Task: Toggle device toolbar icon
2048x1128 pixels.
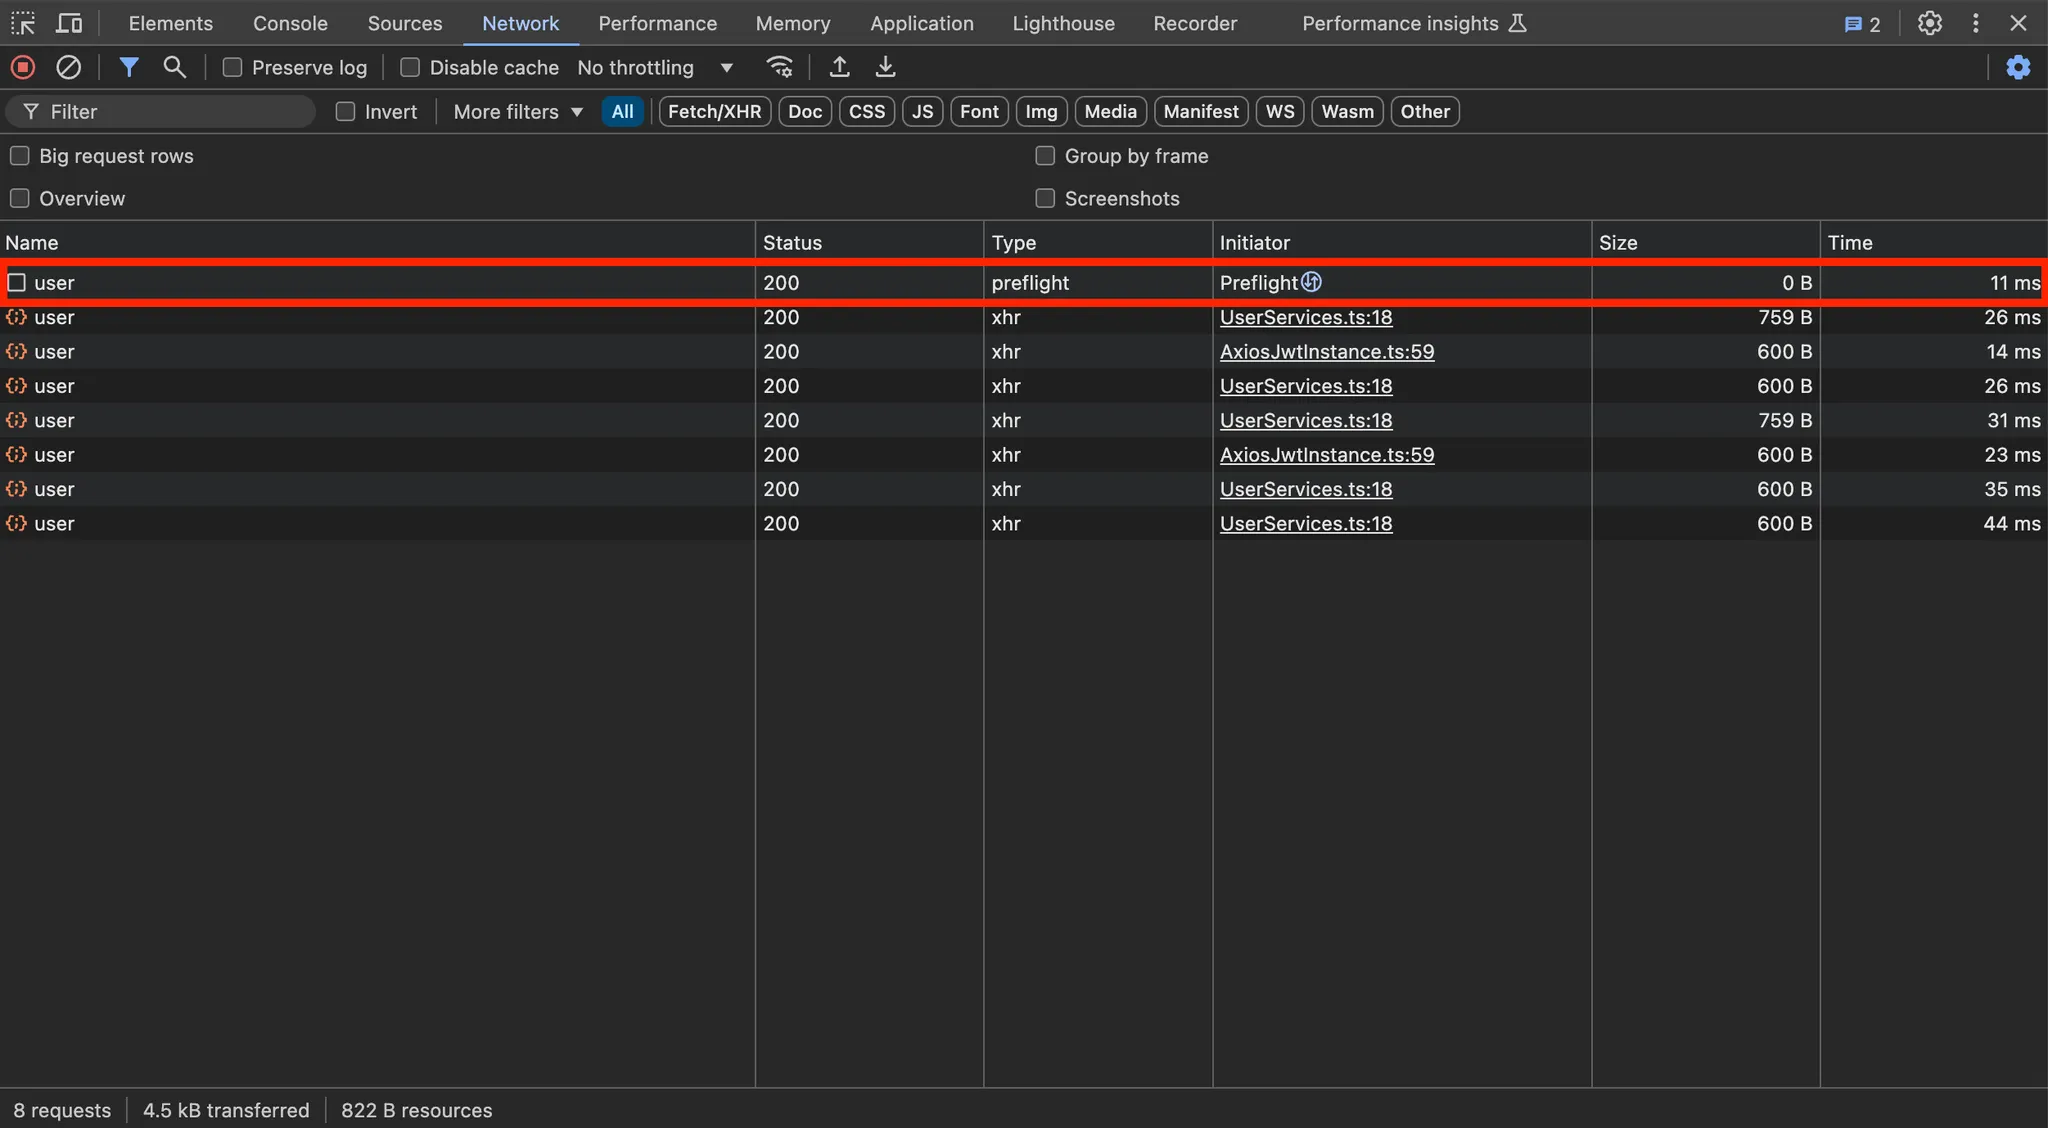Action: 68,23
